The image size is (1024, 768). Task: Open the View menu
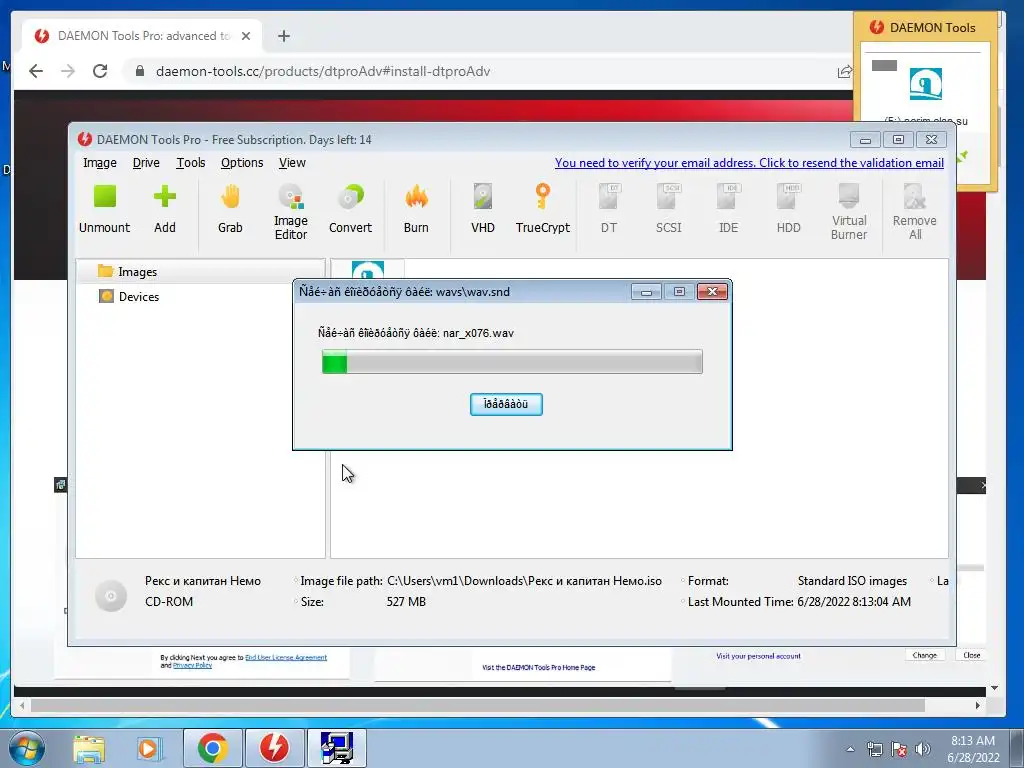point(292,163)
